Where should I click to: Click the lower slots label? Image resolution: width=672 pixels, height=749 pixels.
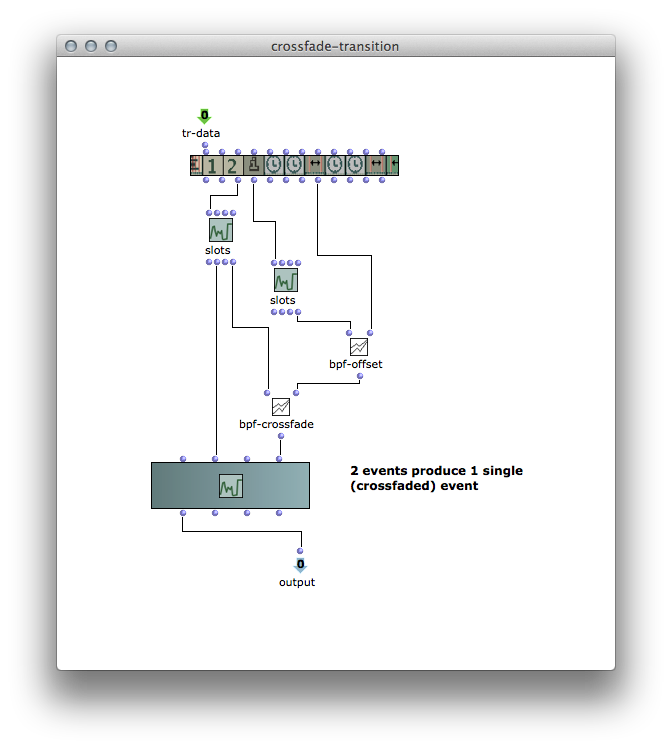282,300
